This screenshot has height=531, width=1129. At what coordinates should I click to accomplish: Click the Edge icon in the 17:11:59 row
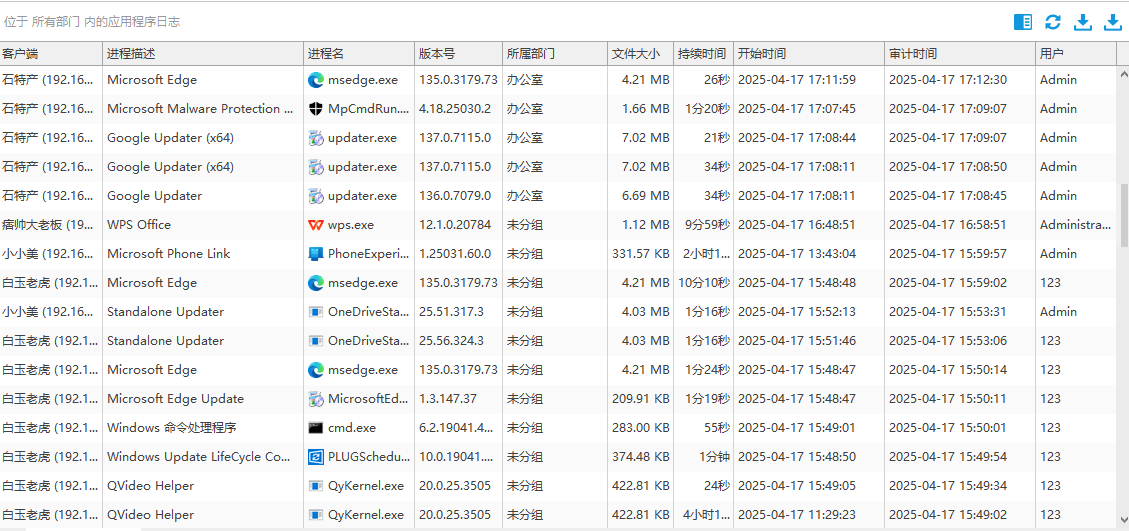[315, 80]
